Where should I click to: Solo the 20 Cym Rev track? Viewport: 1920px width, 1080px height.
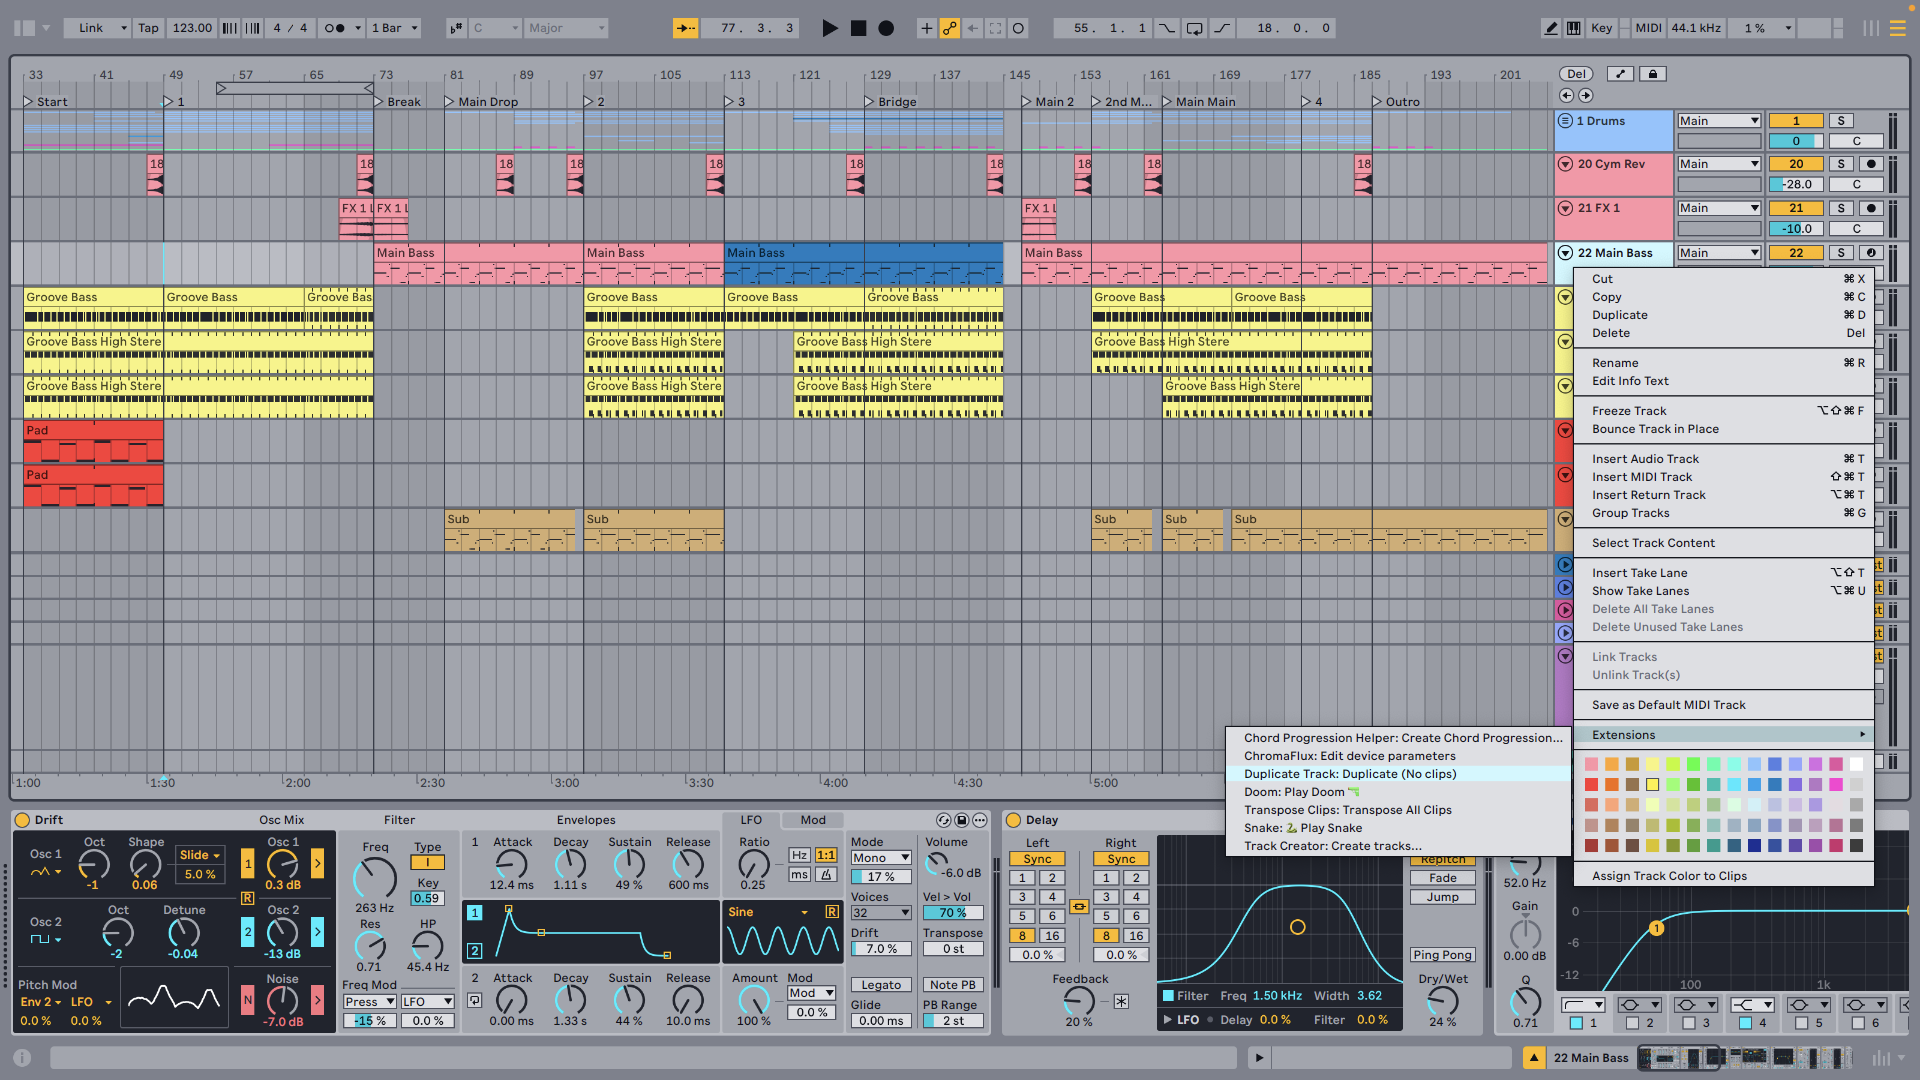1841,164
